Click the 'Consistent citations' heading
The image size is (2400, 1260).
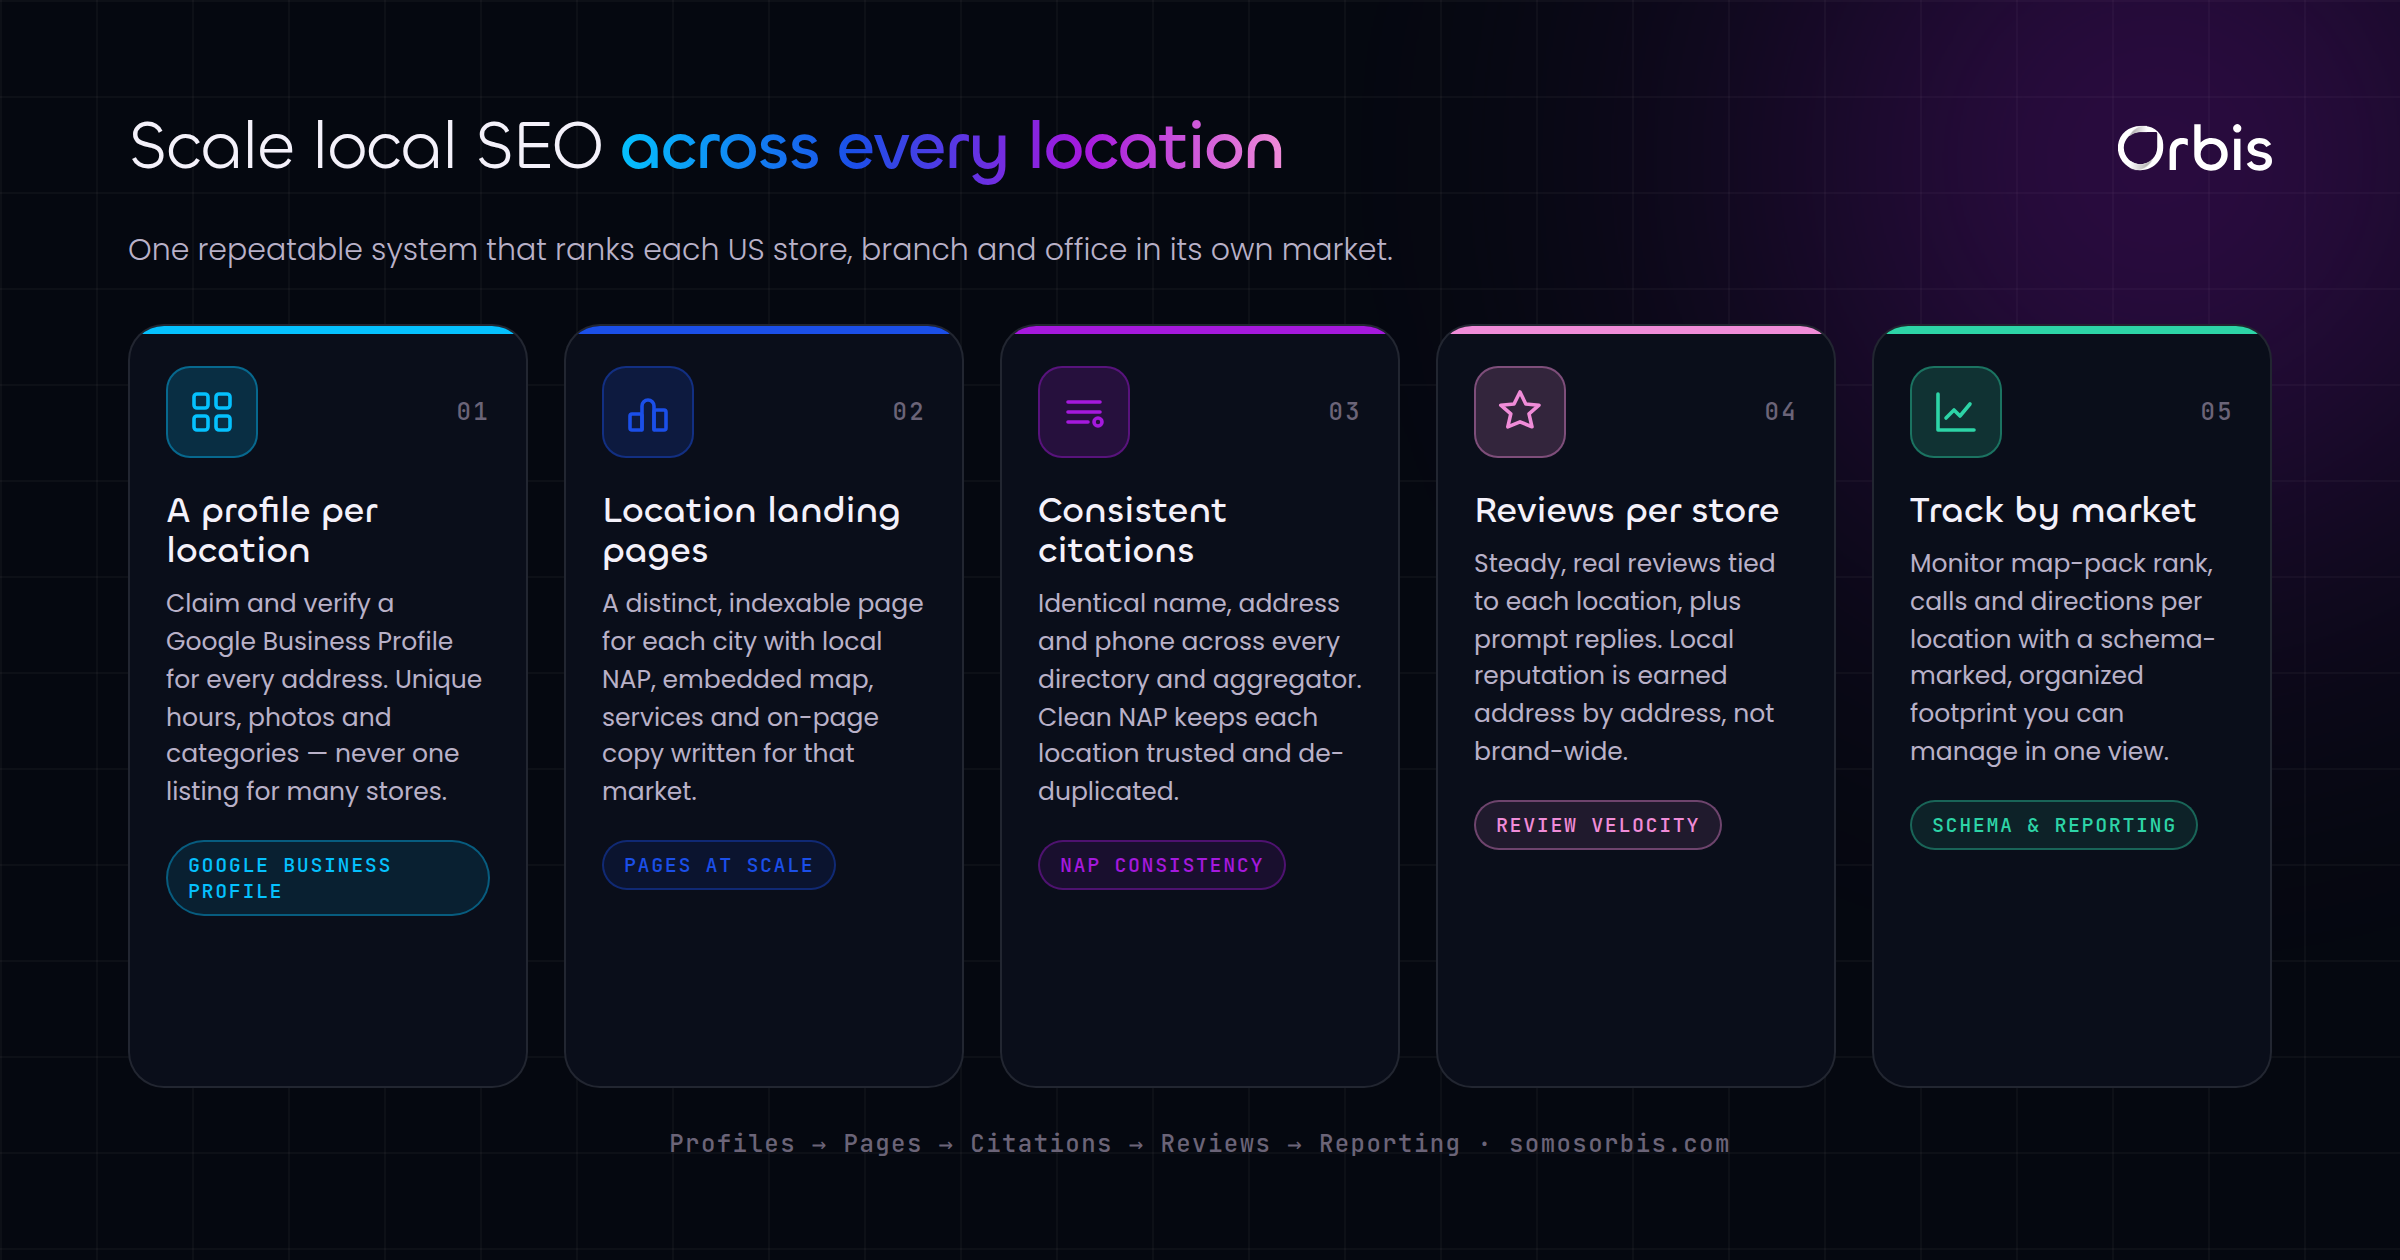(x=1132, y=530)
